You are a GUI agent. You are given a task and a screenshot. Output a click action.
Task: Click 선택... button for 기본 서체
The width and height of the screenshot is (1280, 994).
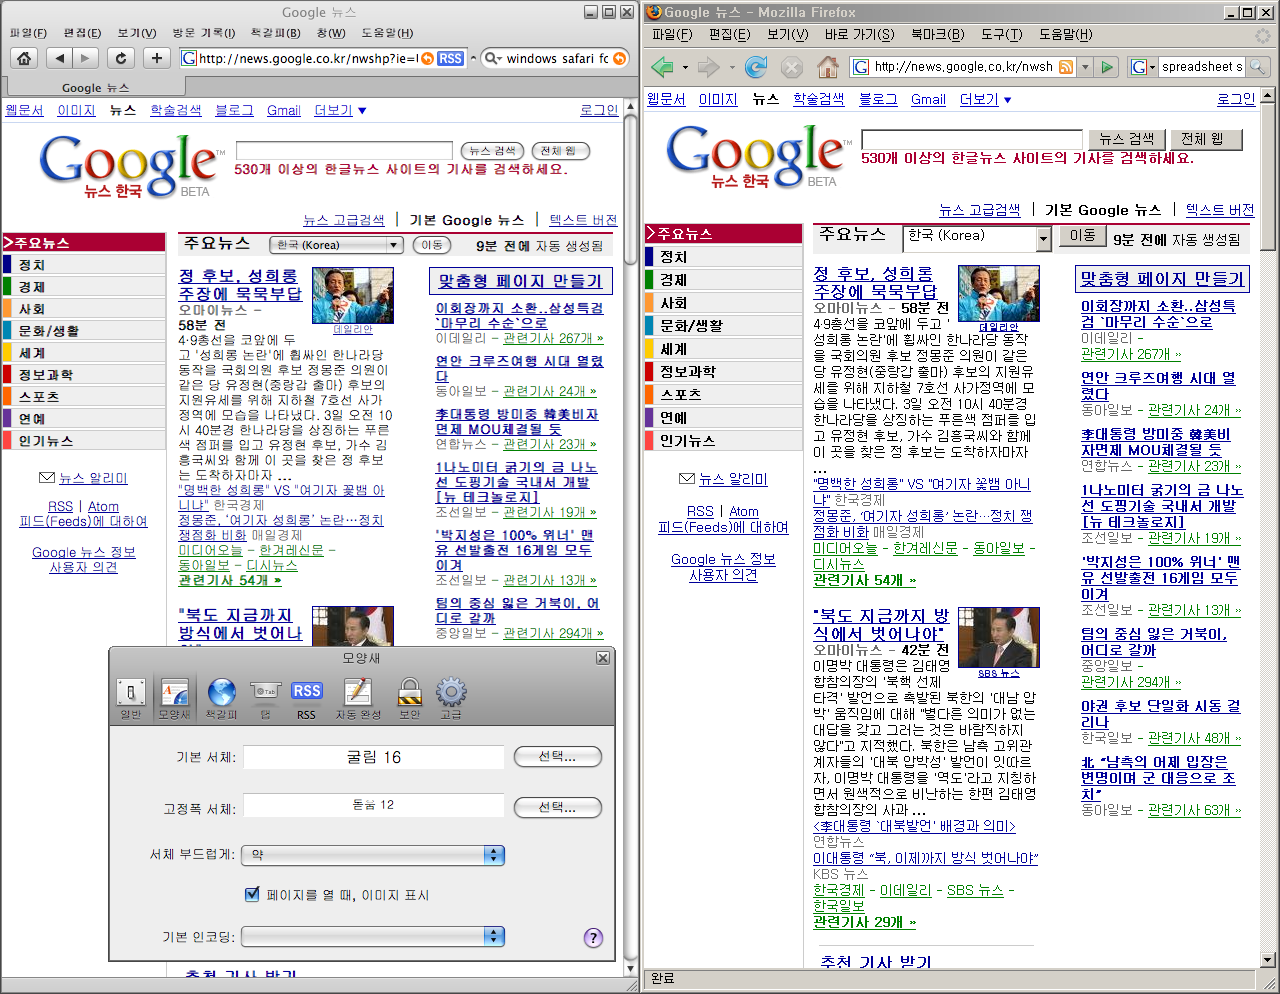(557, 757)
